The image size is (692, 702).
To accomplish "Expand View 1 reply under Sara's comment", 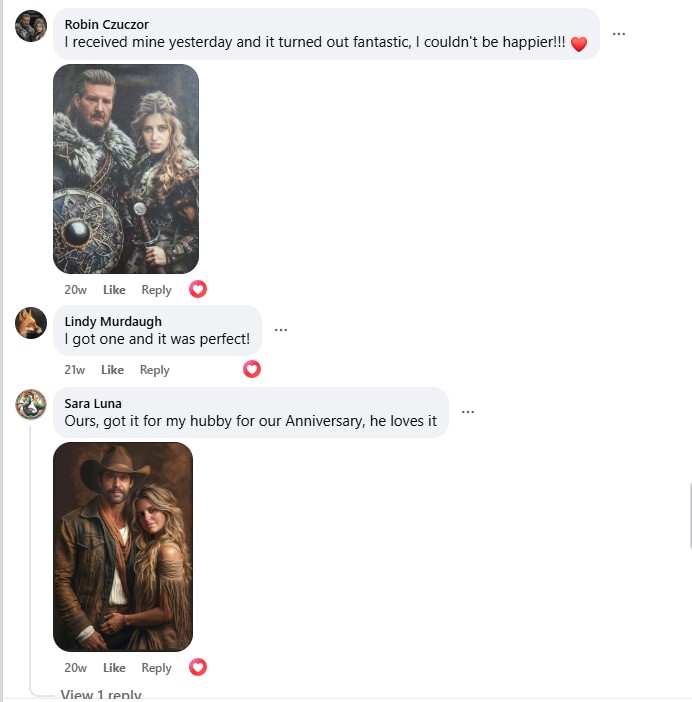I will pos(101,695).
